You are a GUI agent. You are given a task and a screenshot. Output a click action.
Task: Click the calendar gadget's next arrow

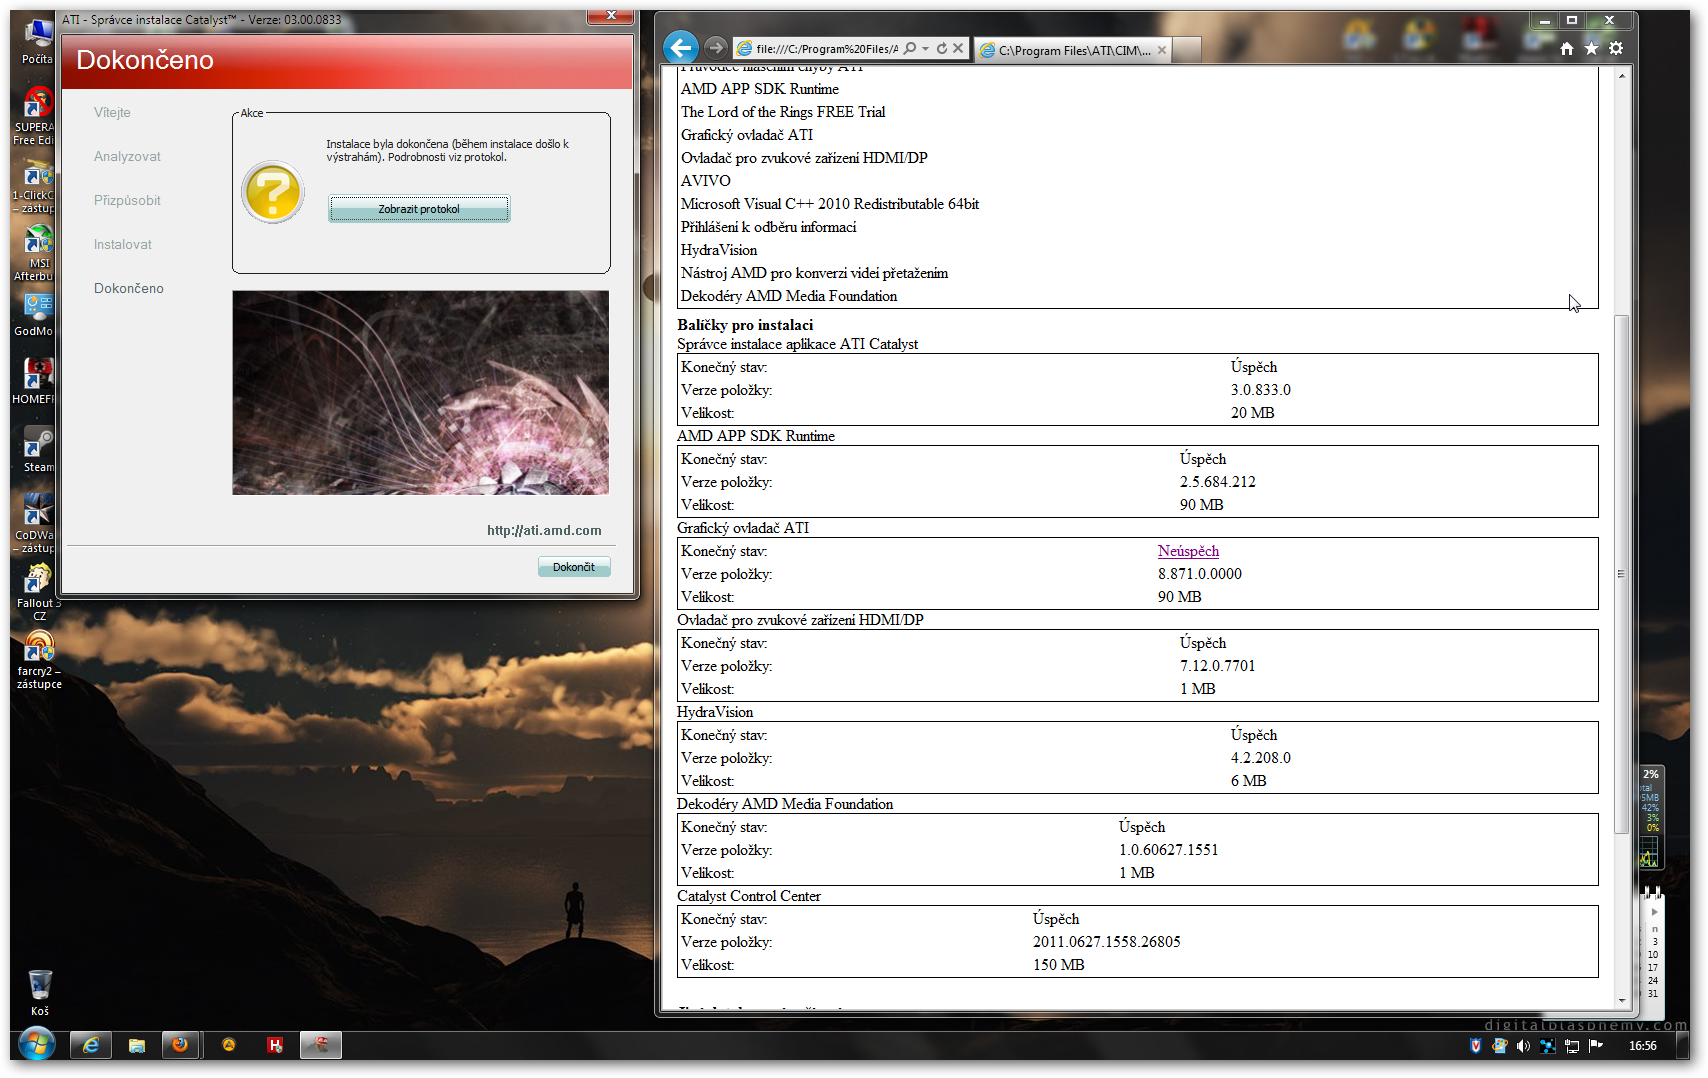click(1654, 912)
